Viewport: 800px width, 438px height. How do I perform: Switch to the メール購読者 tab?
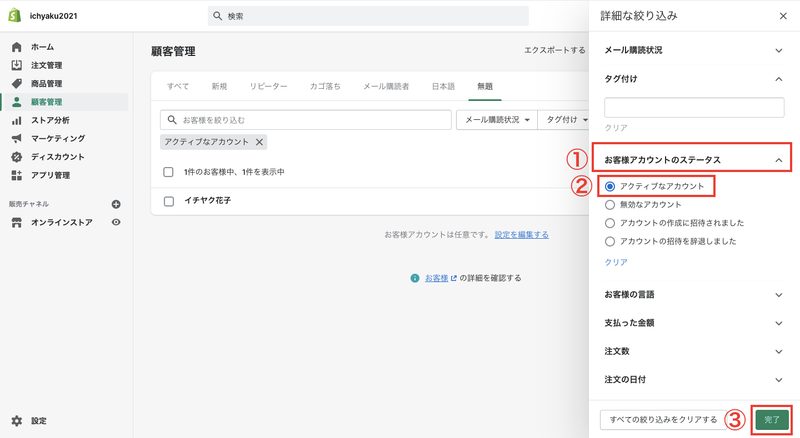(x=386, y=86)
